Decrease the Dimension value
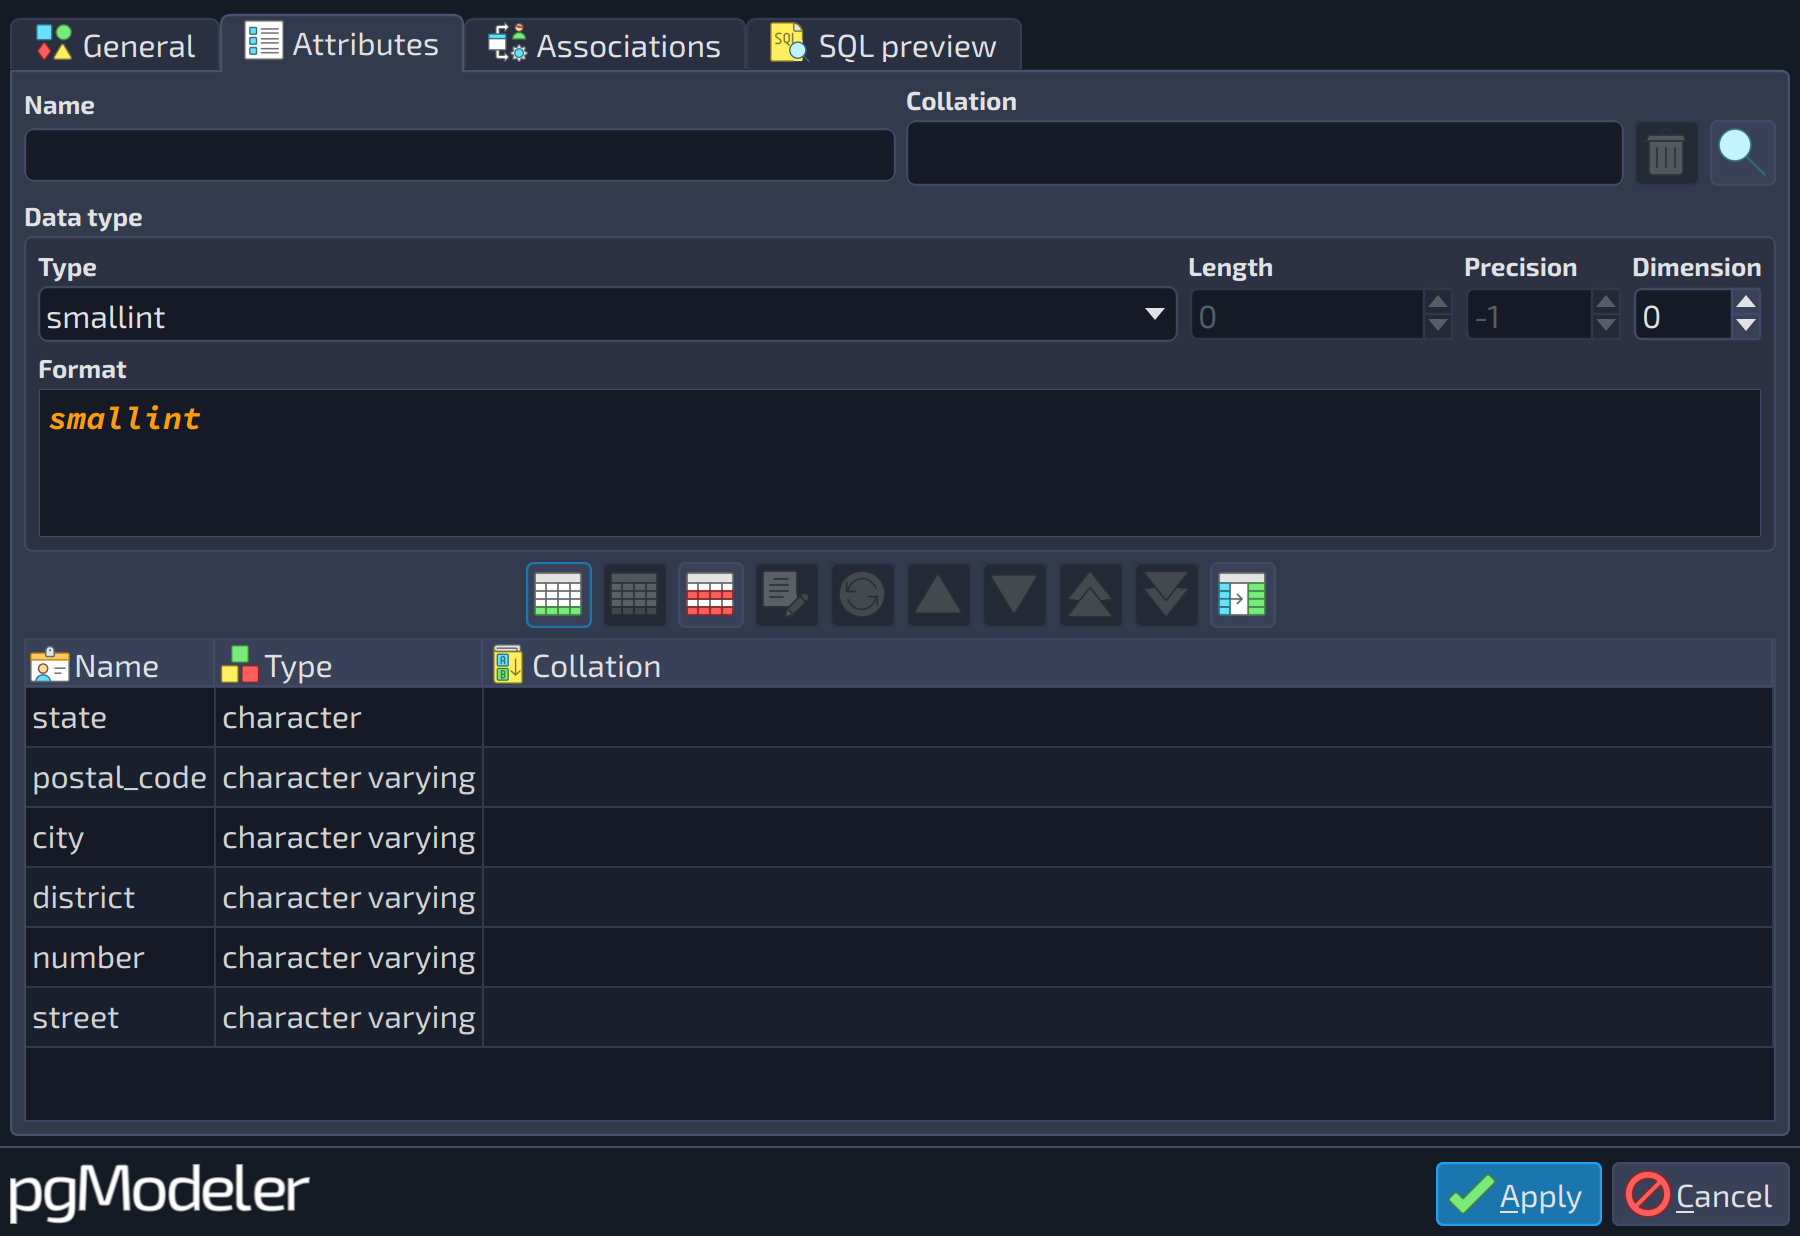This screenshot has width=1800, height=1236. point(1746,326)
